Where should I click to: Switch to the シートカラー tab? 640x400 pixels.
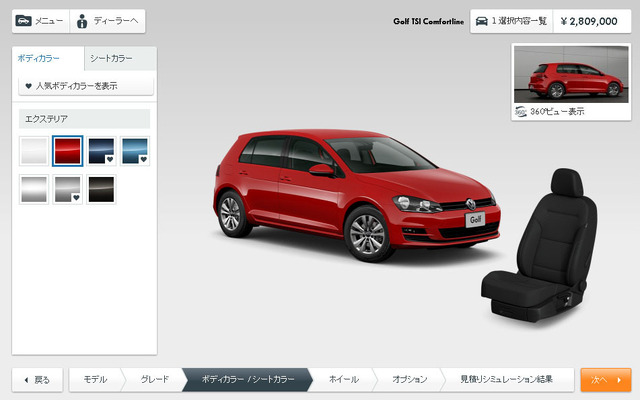pyautogui.click(x=120, y=58)
